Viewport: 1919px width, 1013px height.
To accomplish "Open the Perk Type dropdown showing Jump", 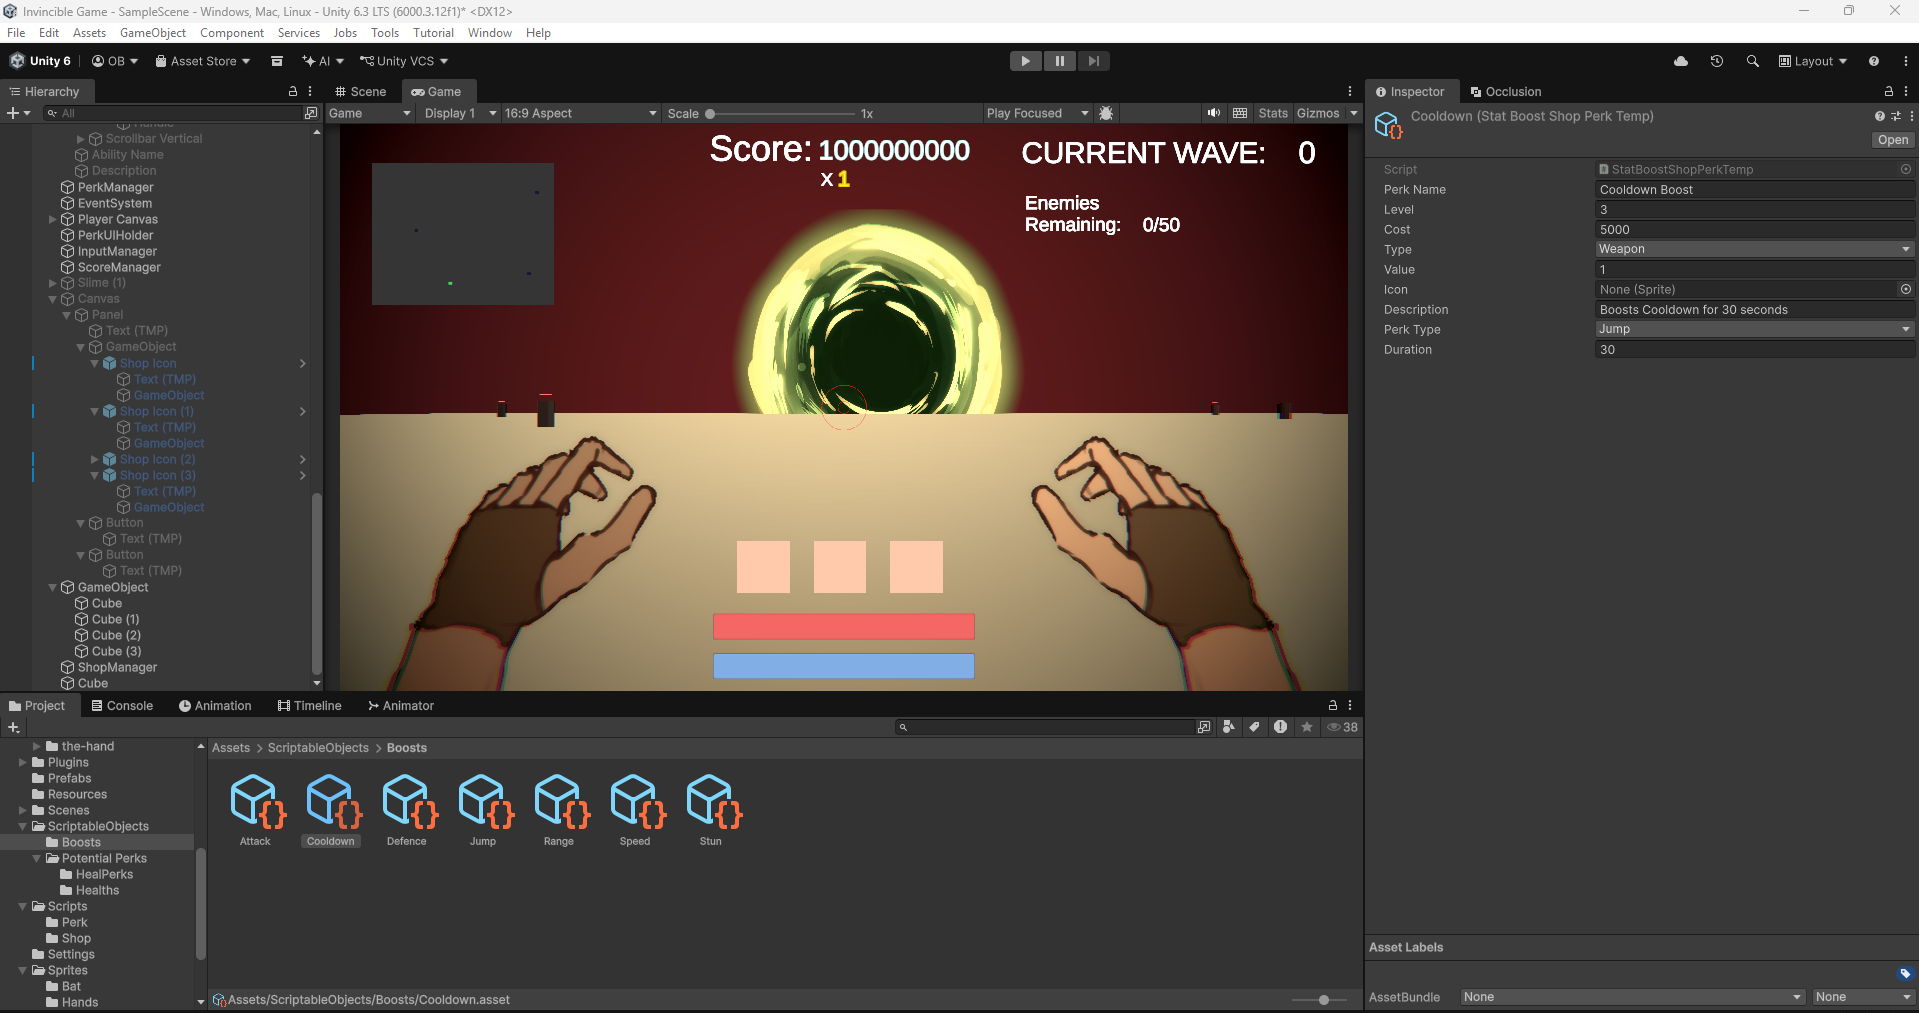I will 1755,329.
